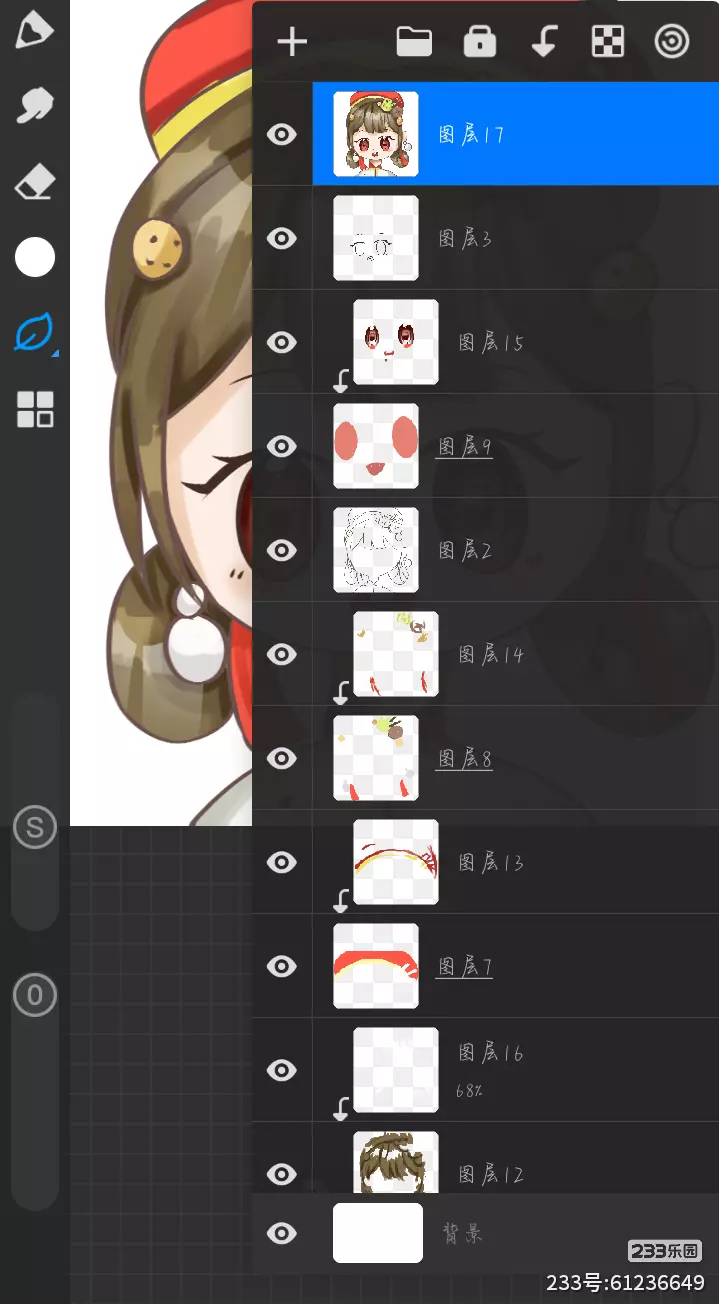Open the layers leaf icon

(x=34, y=332)
